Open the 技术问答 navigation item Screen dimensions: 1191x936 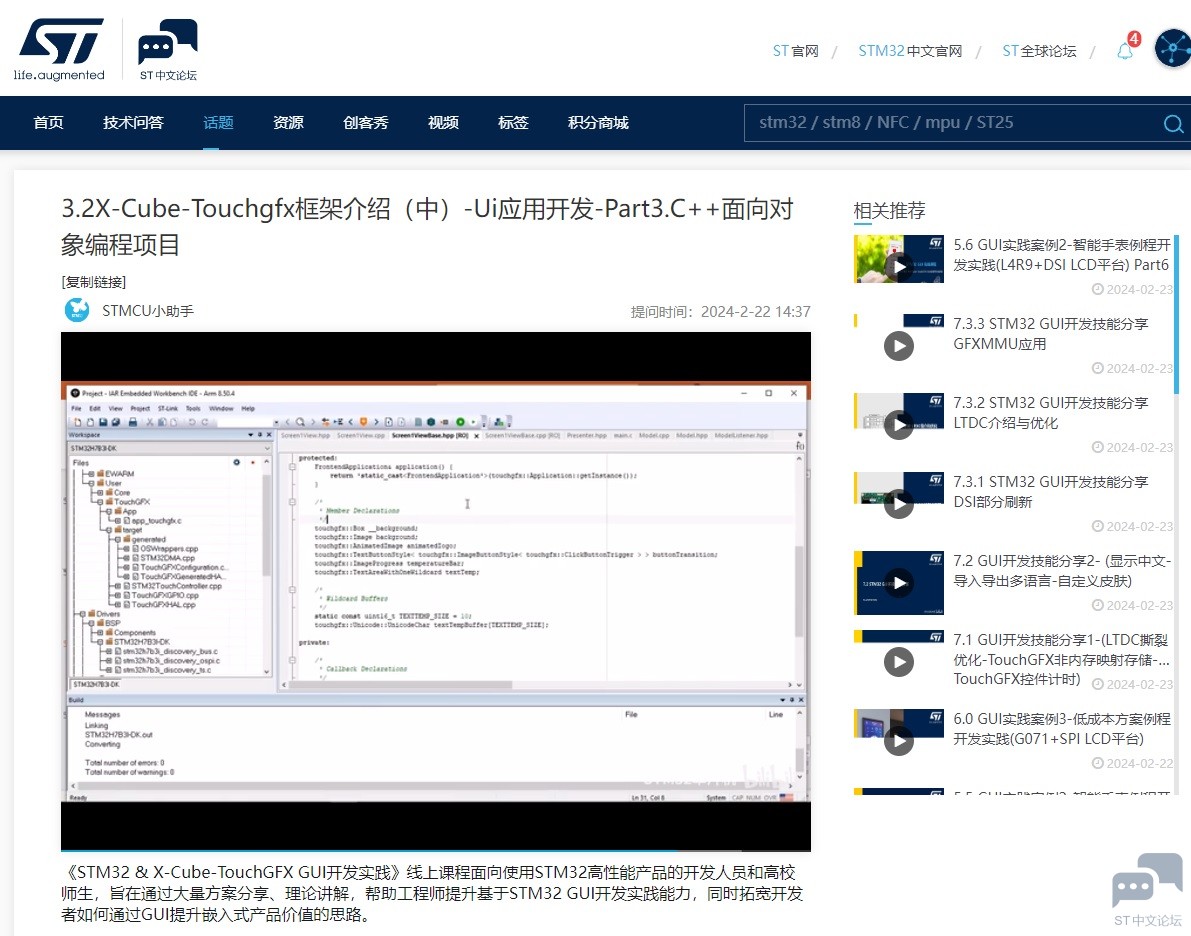coord(134,122)
